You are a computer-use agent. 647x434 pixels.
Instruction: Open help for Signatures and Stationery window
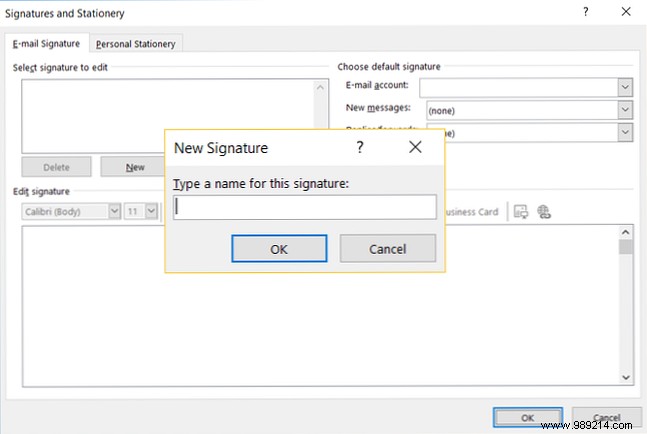click(586, 12)
